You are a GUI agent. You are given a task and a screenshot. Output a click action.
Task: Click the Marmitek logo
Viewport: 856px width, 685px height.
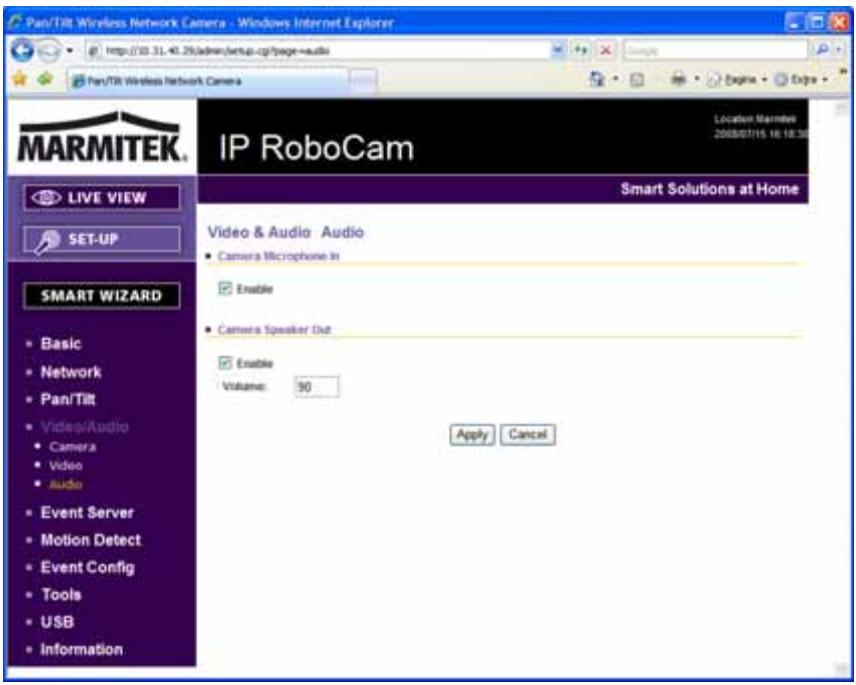click(103, 138)
